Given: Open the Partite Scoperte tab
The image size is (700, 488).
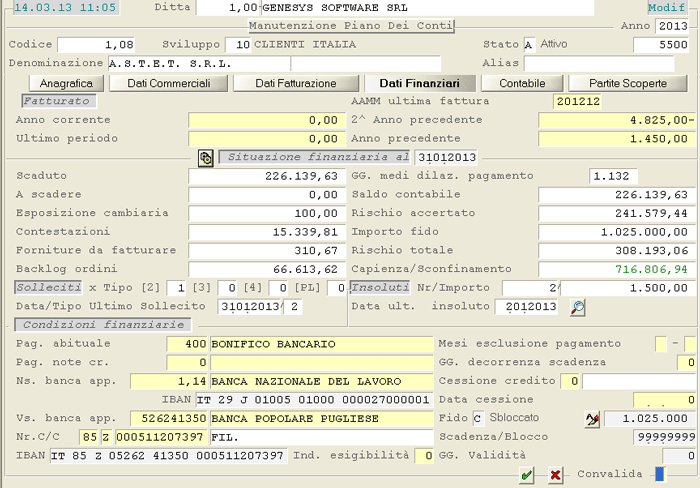Looking at the screenshot, I should coord(625,83).
